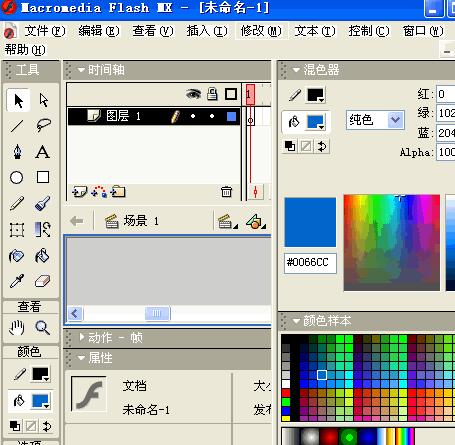The image size is (455, 445).
Task: Click toolbox stroke color swatch
Action: click(41, 374)
